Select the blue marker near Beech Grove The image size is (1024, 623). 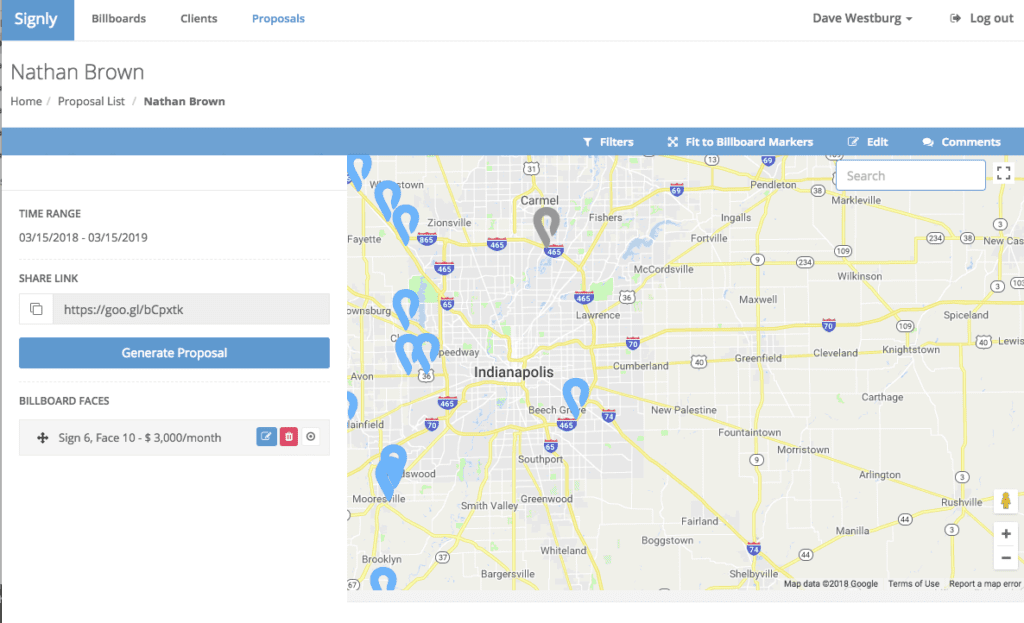pos(575,395)
